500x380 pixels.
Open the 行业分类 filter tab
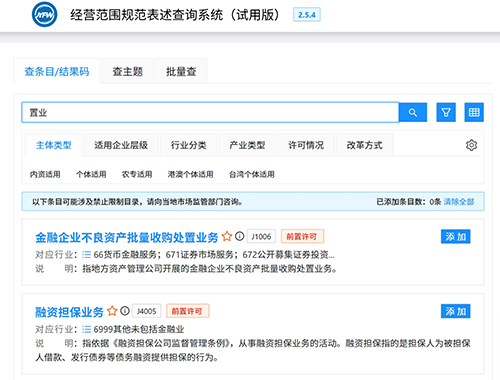click(189, 145)
